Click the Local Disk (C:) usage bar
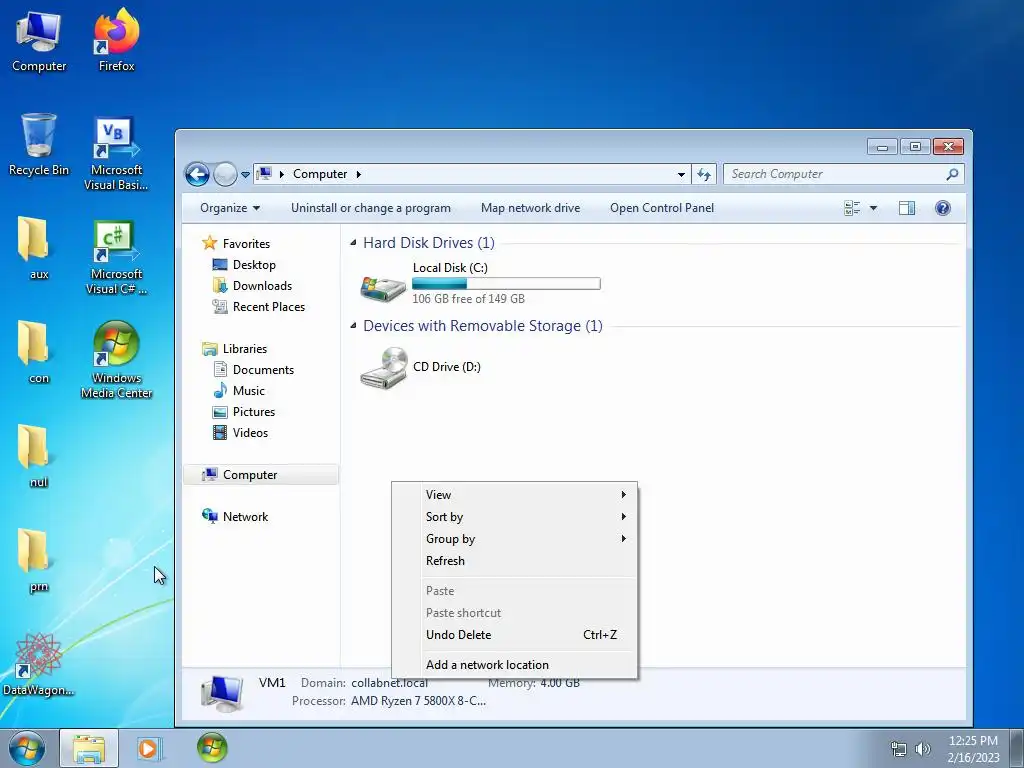Image resolution: width=1024 pixels, height=768 pixels. tap(506, 283)
